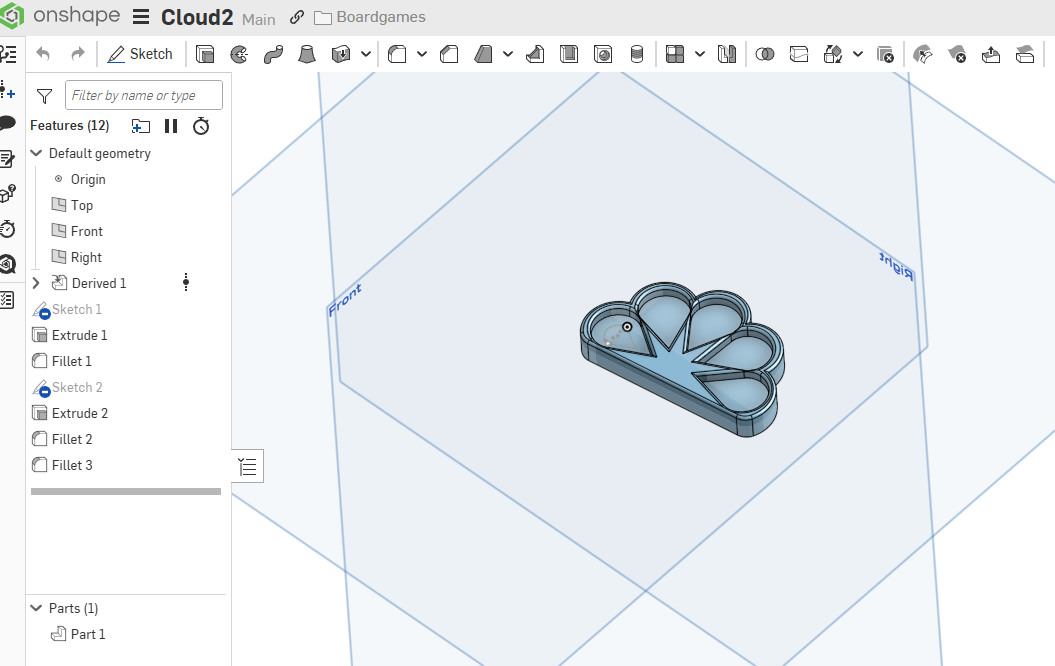Collapse the Parts (1) section
Image resolution: width=1055 pixels, height=666 pixels.
click(37, 608)
